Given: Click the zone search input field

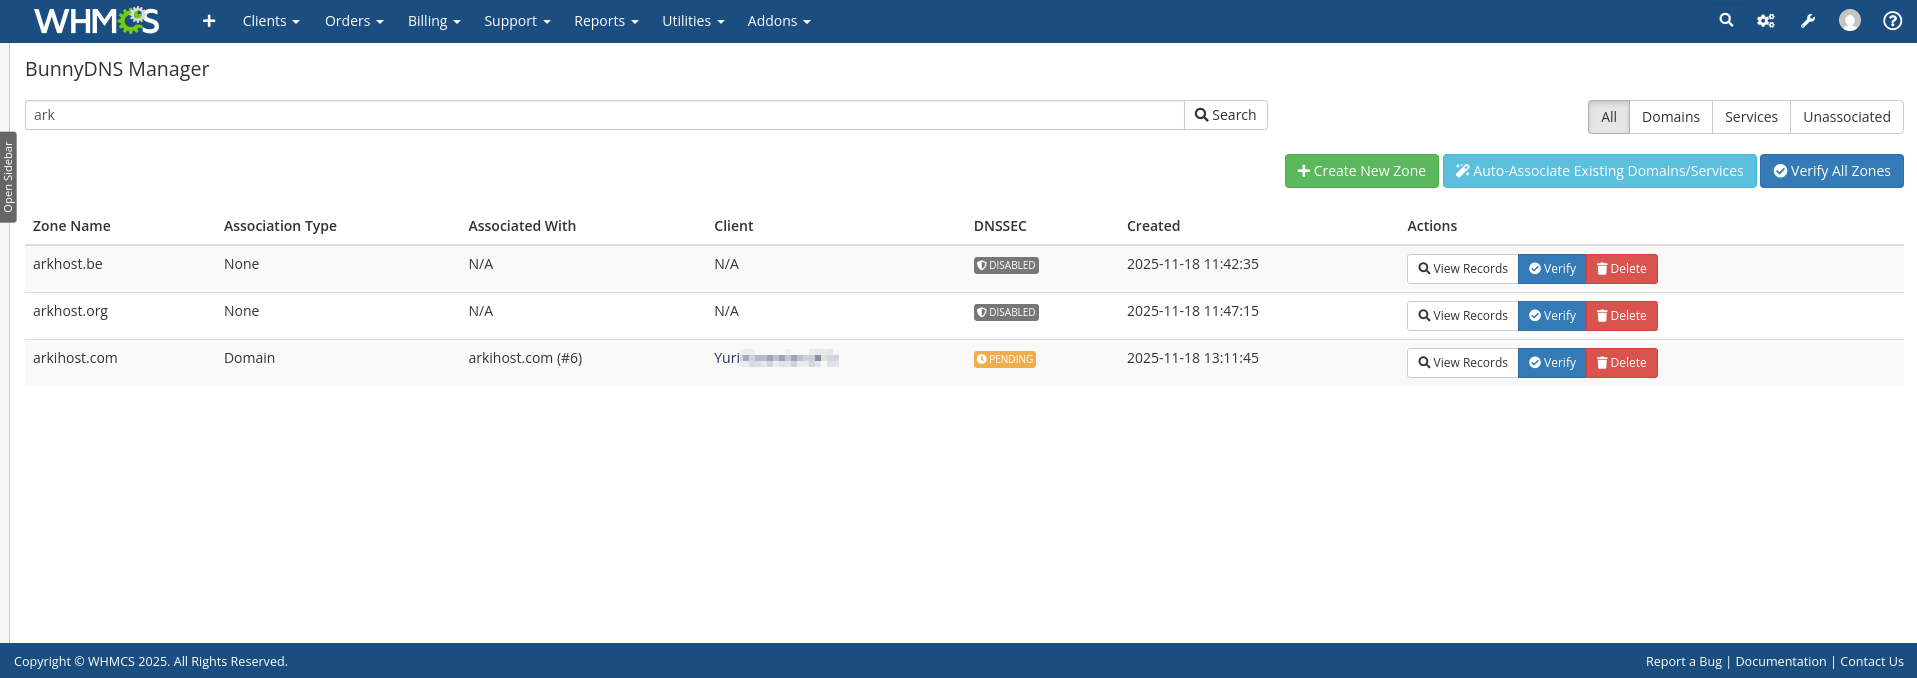Looking at the screenshot, I should (x=604, y=115).
